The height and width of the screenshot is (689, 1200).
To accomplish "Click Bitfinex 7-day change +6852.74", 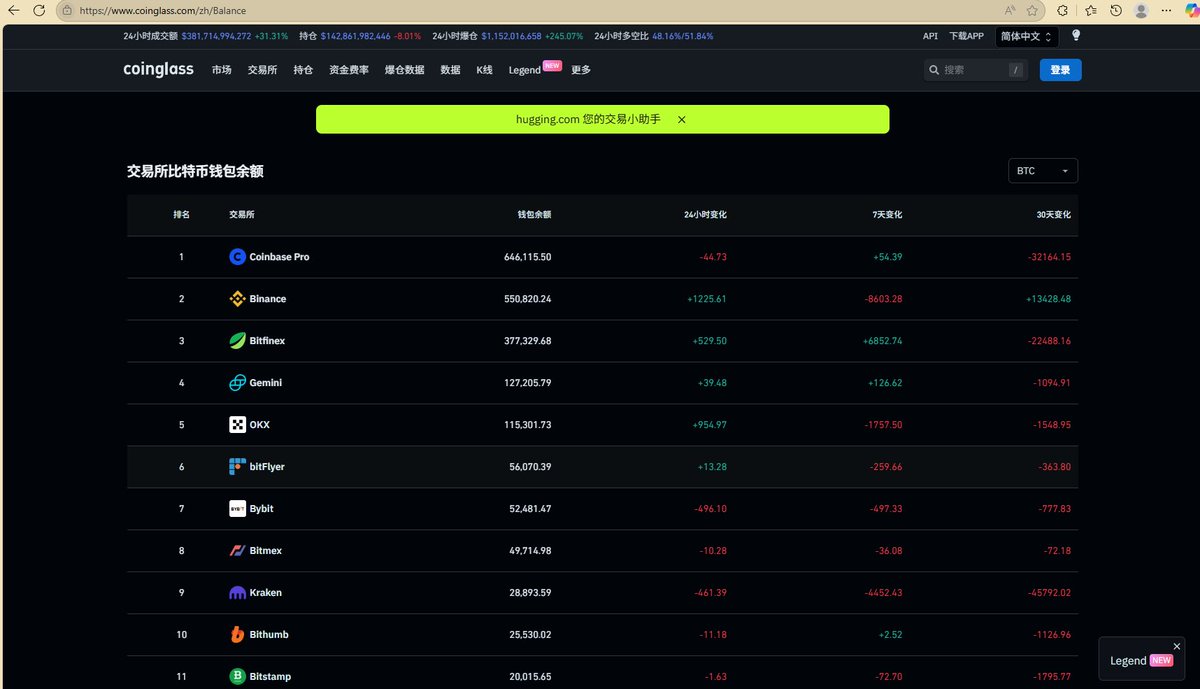I will (x=882, y=341).
